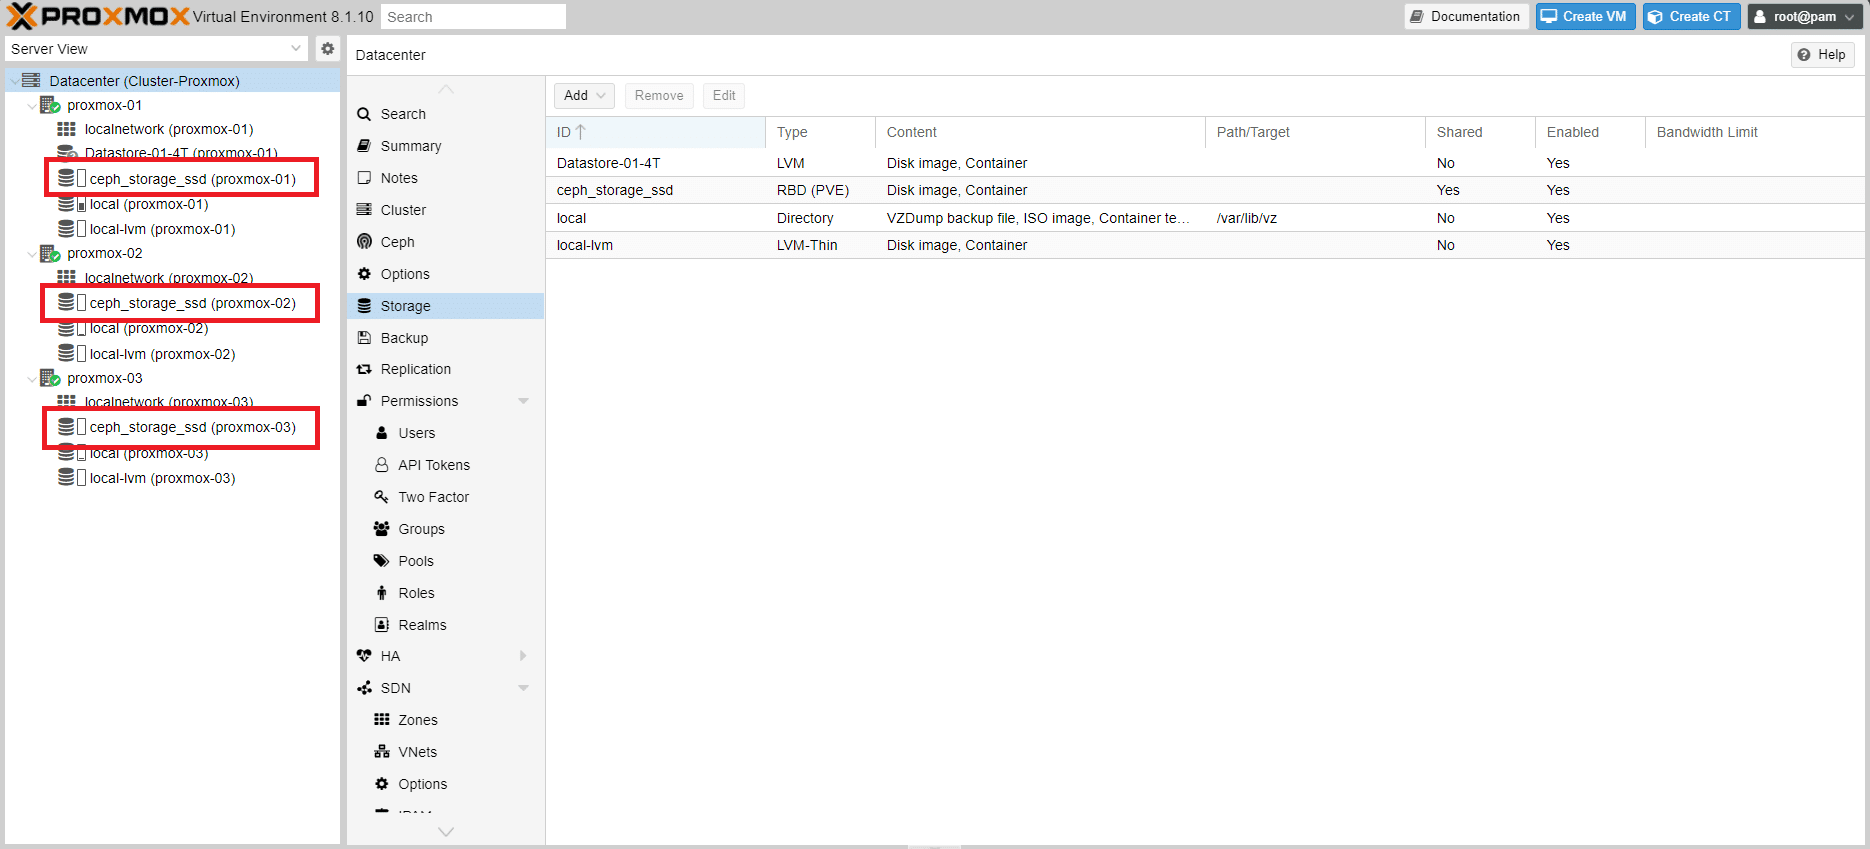This screenshot has width=1870, height=849.
Task: Click the Options gear icon under Ceph
Action: (x=364, y=274)
